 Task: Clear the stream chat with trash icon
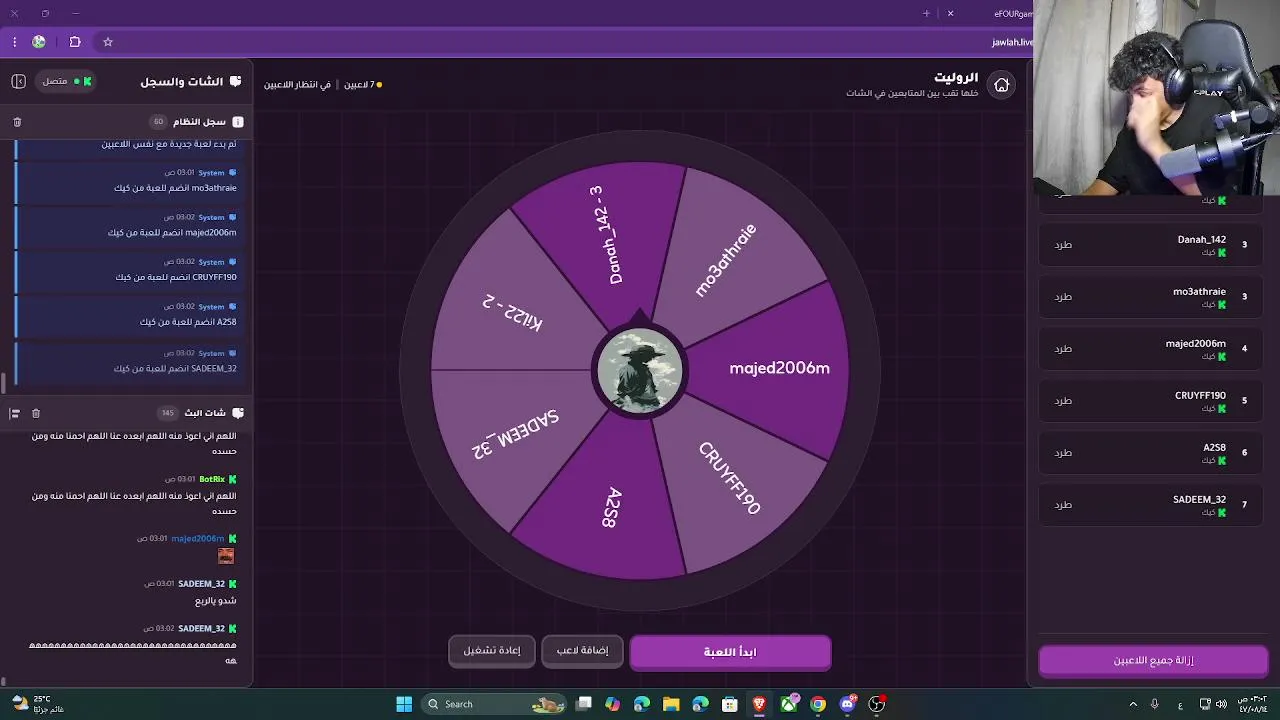click(x=36, y=413)
